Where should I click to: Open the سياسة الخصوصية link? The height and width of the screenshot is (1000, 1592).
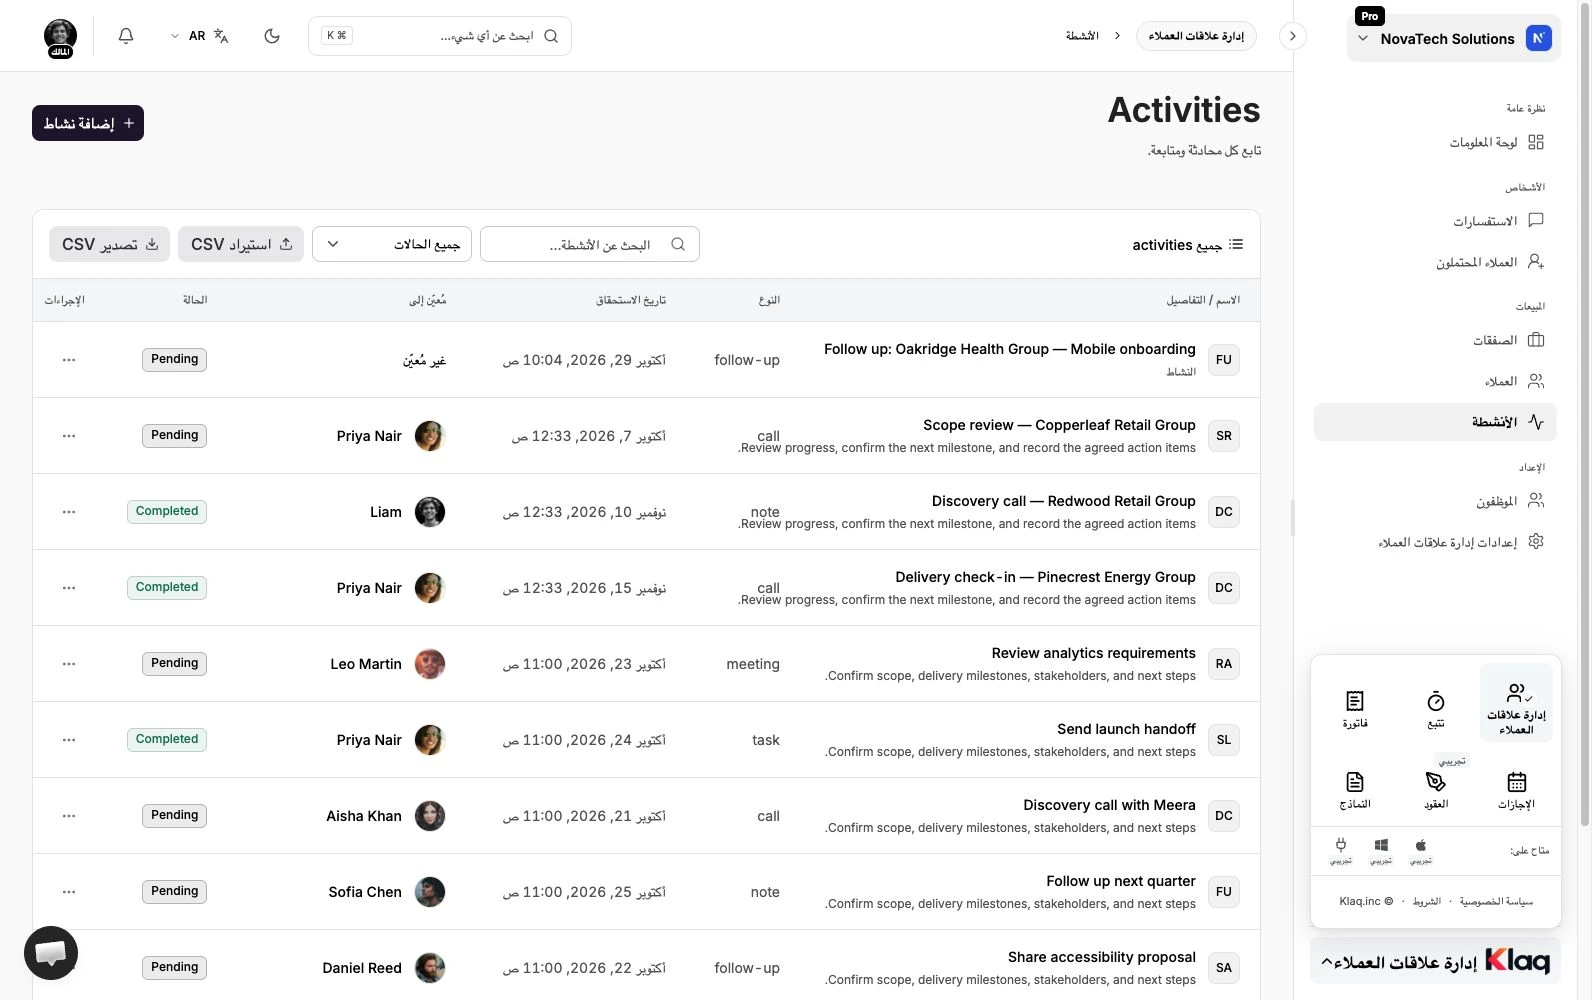[x=1496, y=901]
